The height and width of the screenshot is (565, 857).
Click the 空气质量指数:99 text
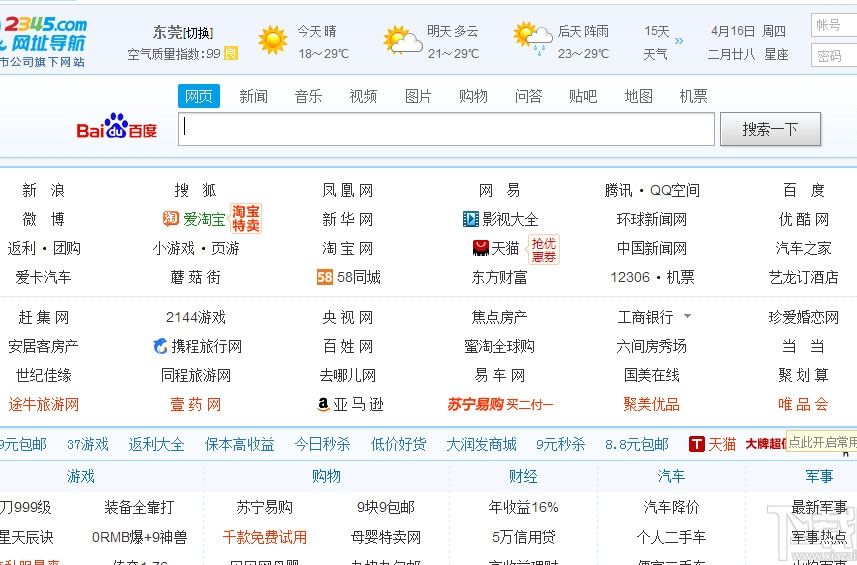tap(174, 54)
